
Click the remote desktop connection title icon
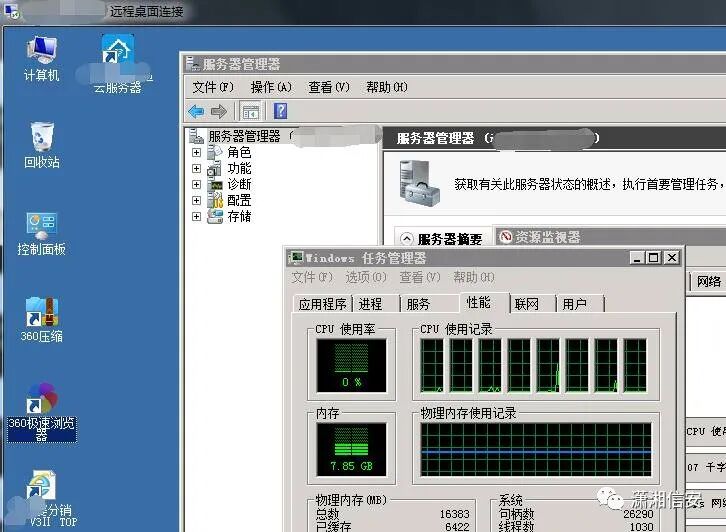tap(11, 11)
